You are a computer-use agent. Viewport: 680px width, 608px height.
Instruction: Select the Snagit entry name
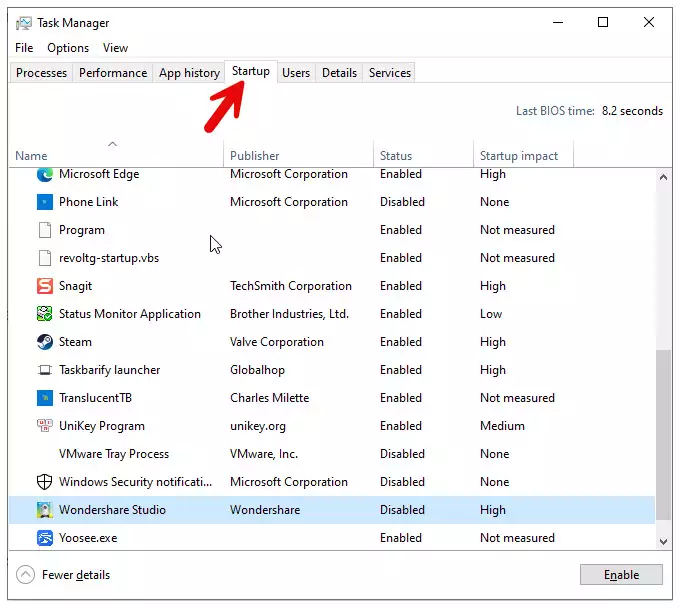click(x=75, y=286)
